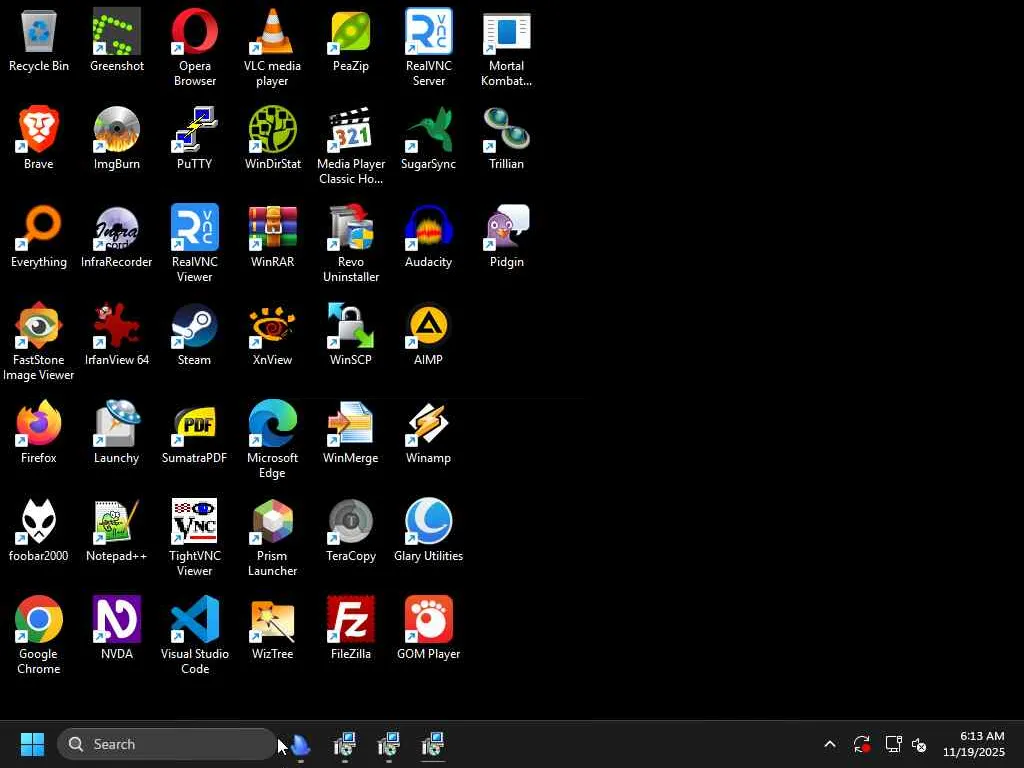
Task: Select the Everything search shortcut
Action: pos(39,236)
